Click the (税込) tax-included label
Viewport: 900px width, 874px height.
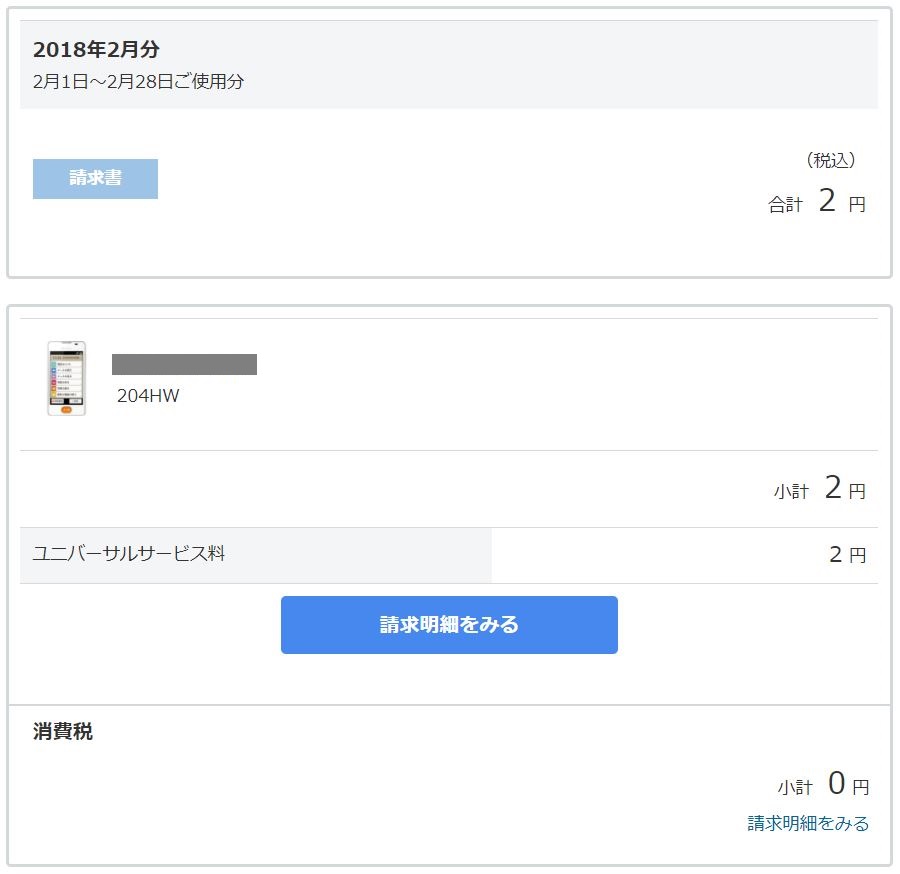point(831,160)
